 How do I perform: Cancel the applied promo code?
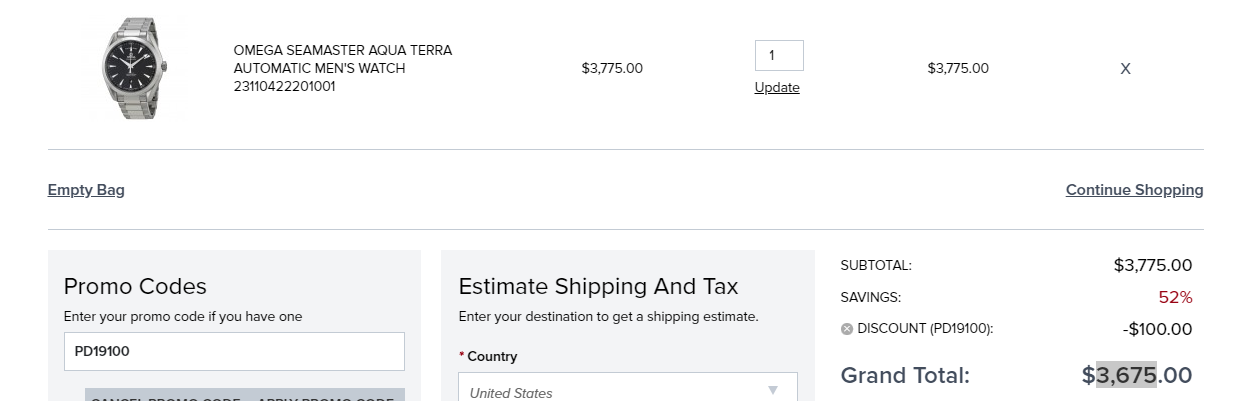click(164, 396)
